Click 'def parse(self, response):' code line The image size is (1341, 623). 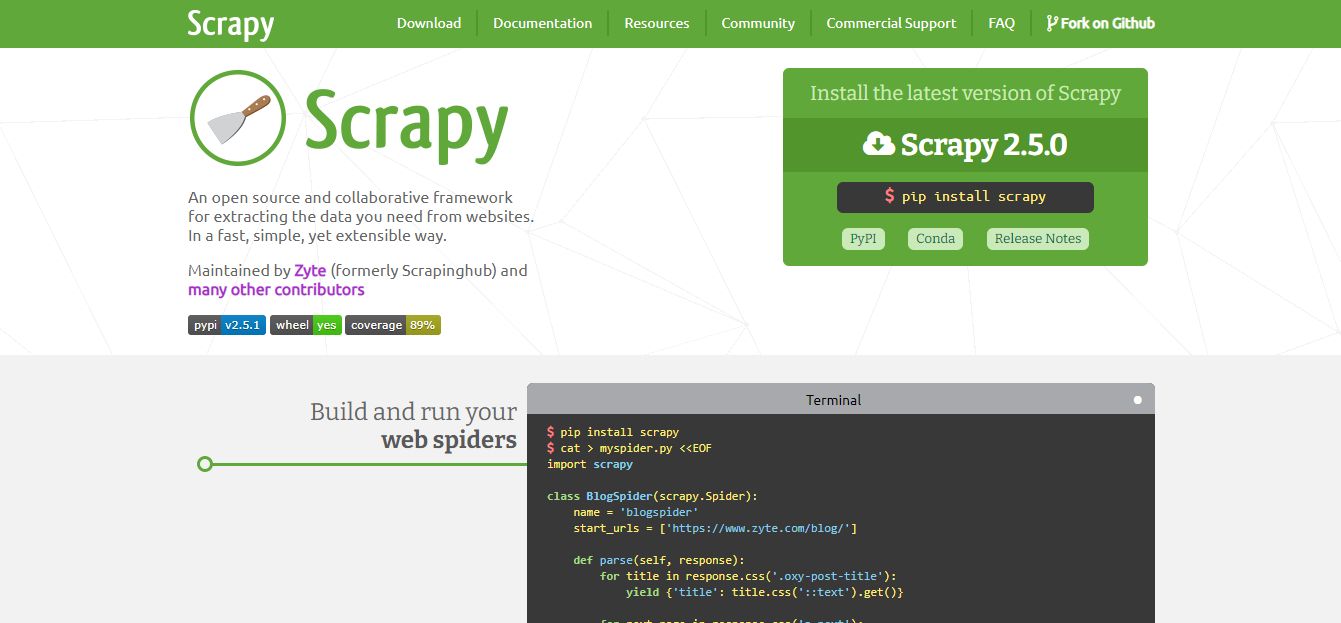point(659,560)
